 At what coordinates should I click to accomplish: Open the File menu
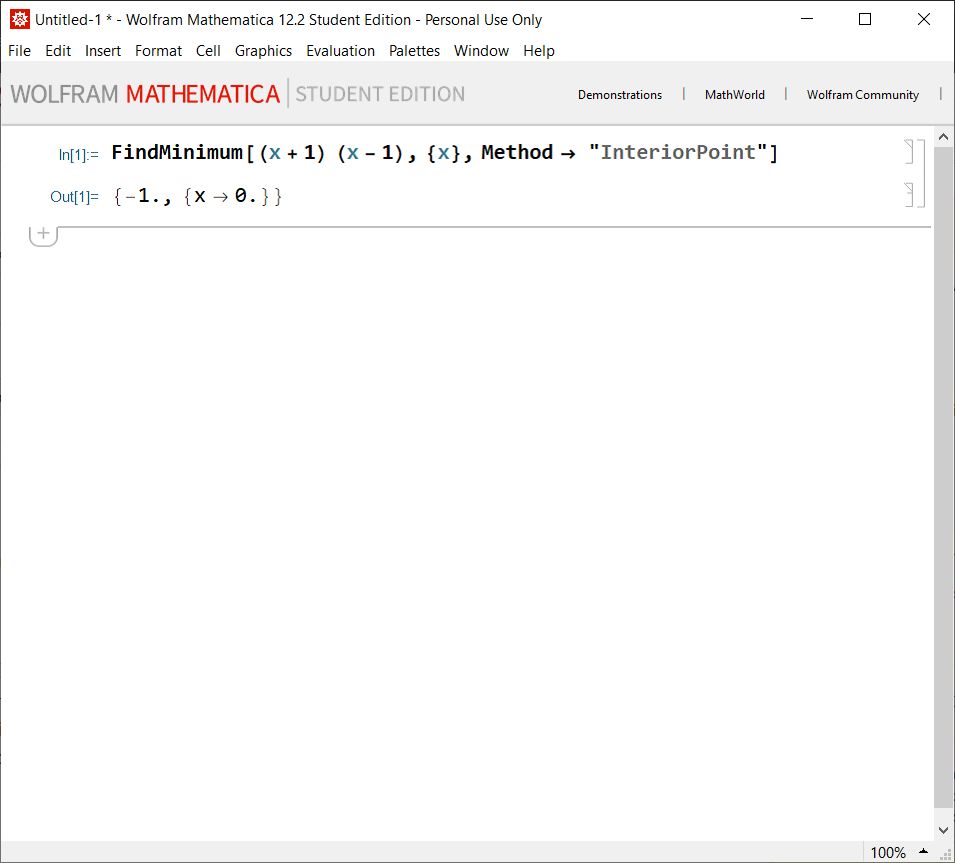pyautogui.click(x=19, y=51)
